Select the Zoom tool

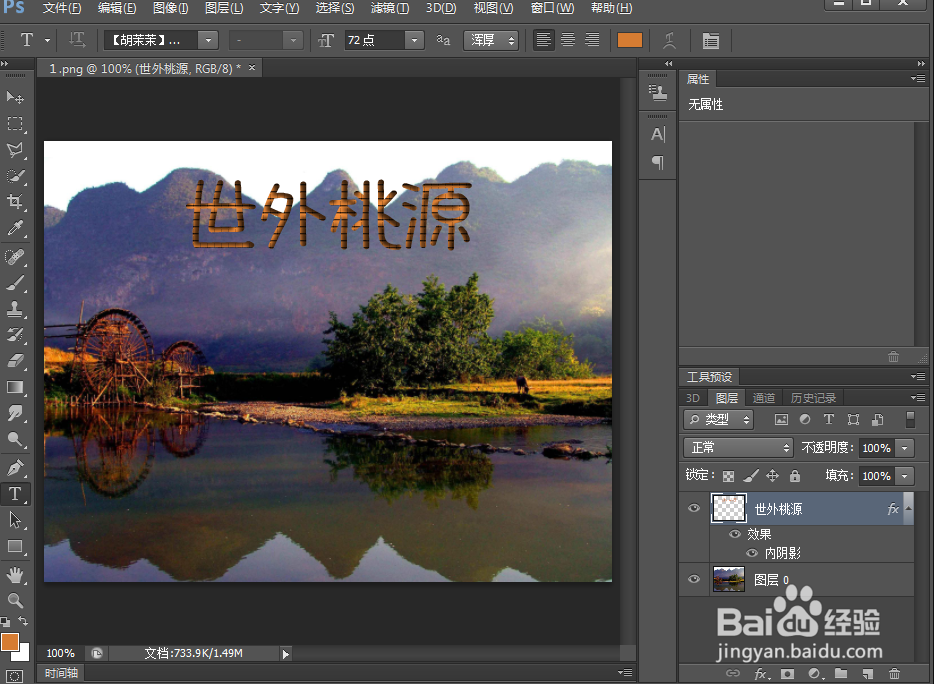coord(15,600)
